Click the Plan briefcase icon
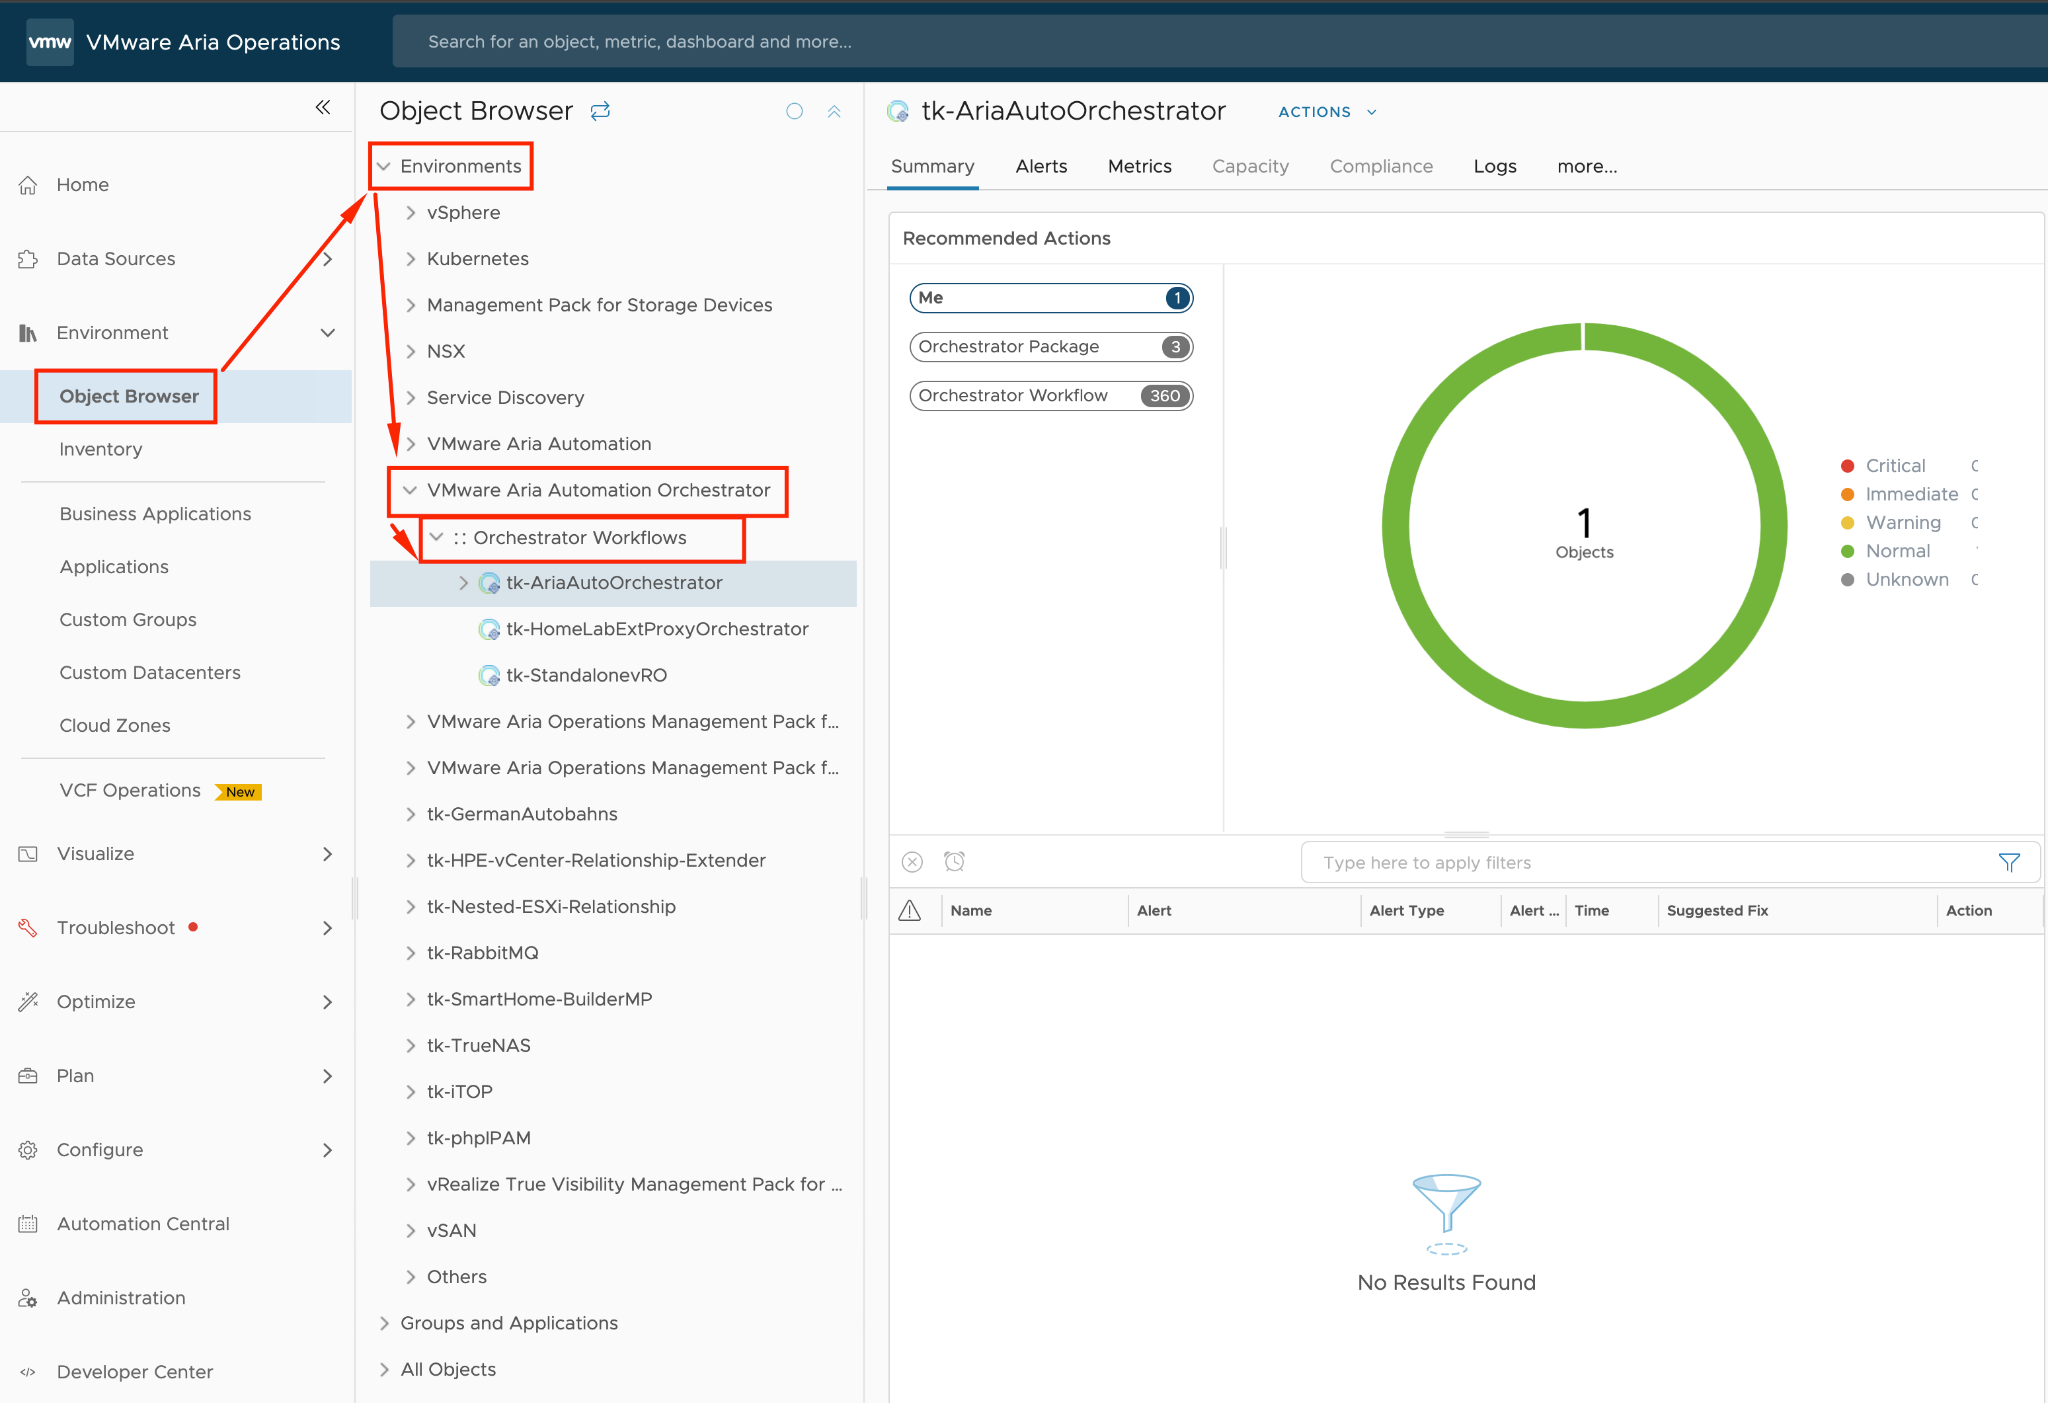 pos(28,1076)
